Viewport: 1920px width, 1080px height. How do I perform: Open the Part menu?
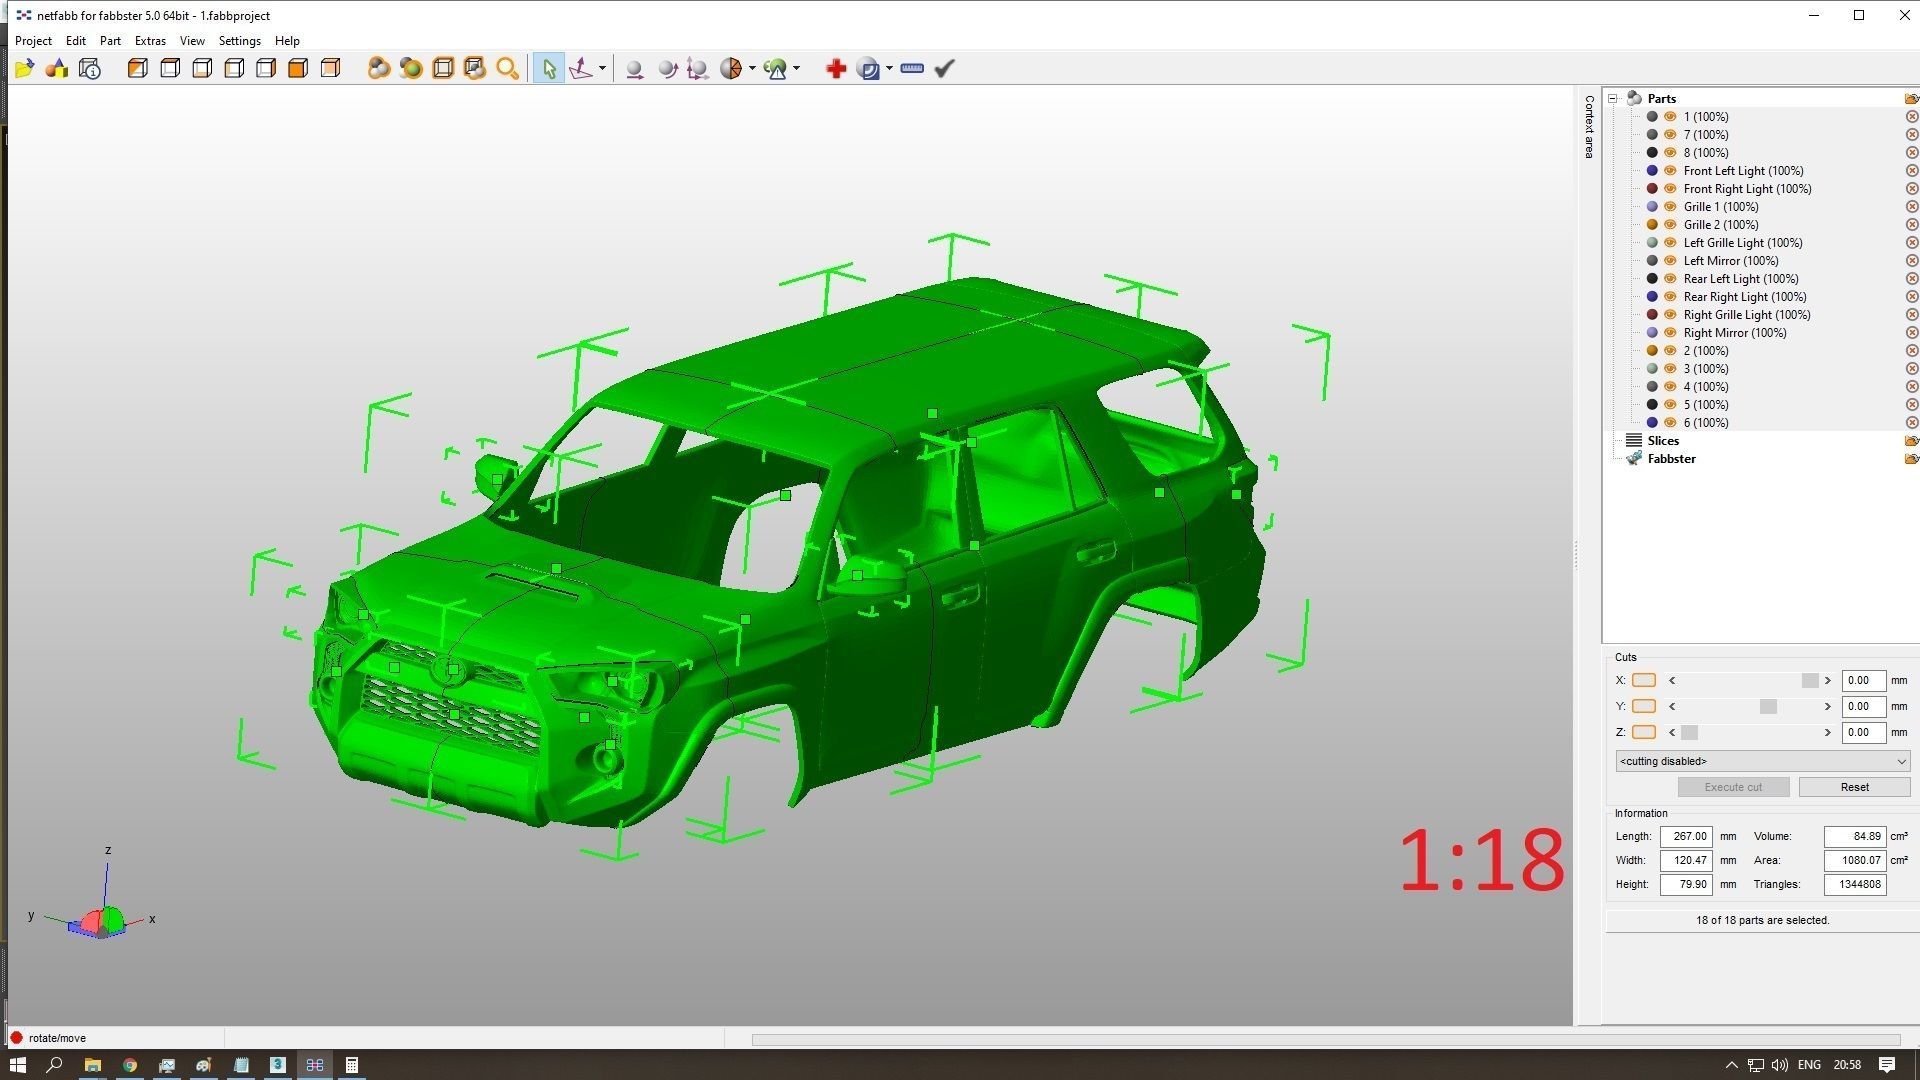[x=110, y=41]
